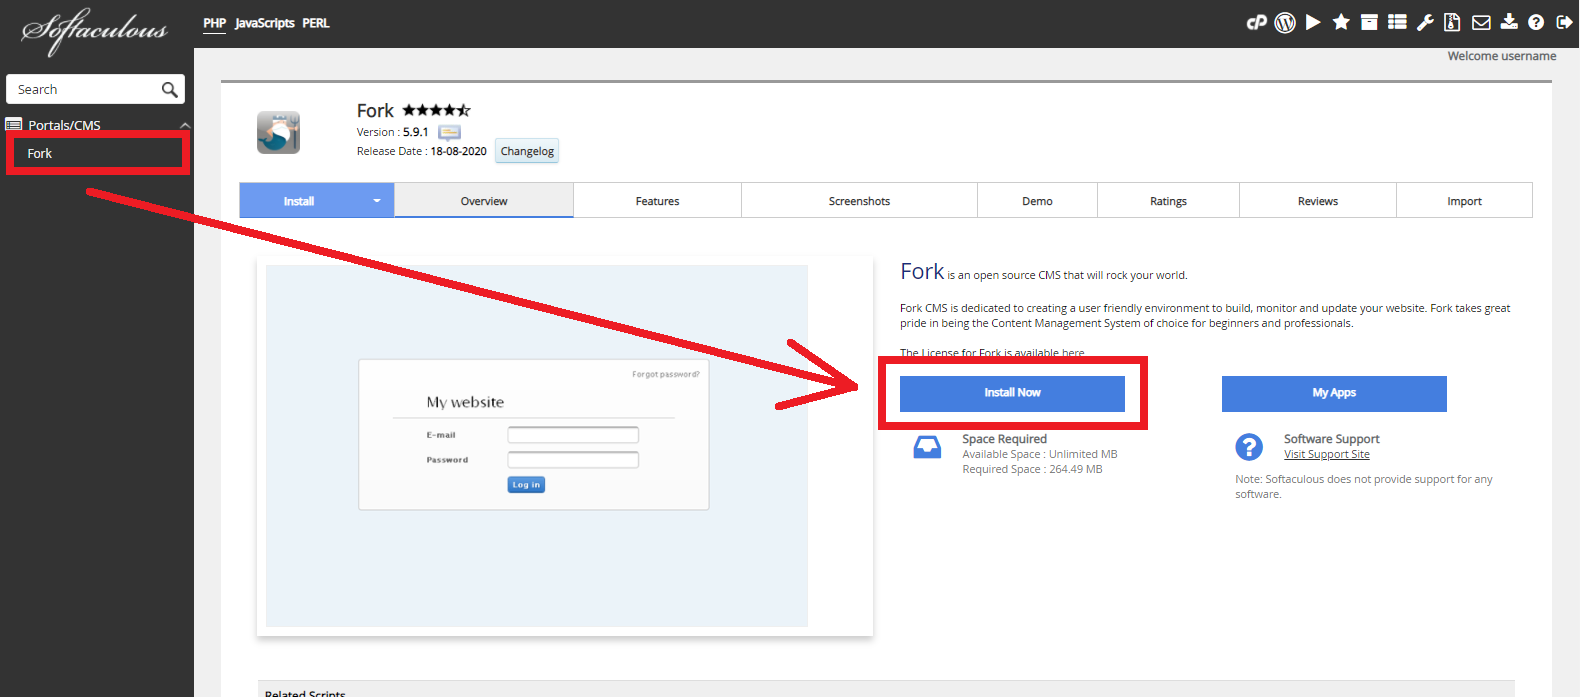Click the magnifier search icon in sidebar
Image resolution: width=1580 pixels, height=697 pixels.
coord(170,90)
